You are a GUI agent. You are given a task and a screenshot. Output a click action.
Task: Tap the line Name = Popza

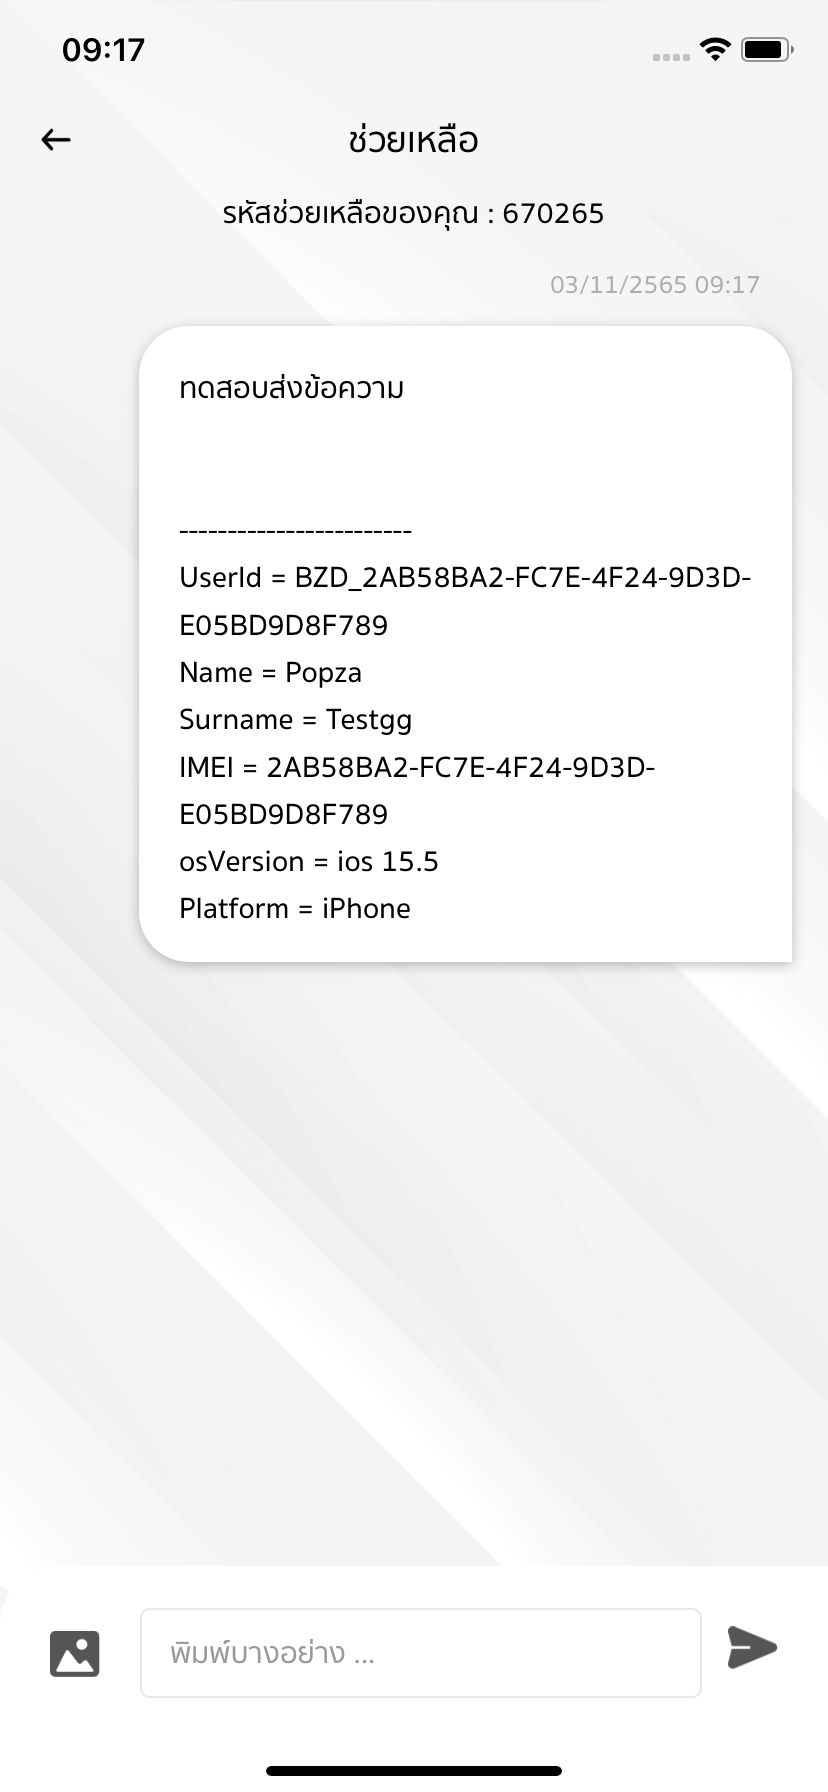tap(271, 672)
